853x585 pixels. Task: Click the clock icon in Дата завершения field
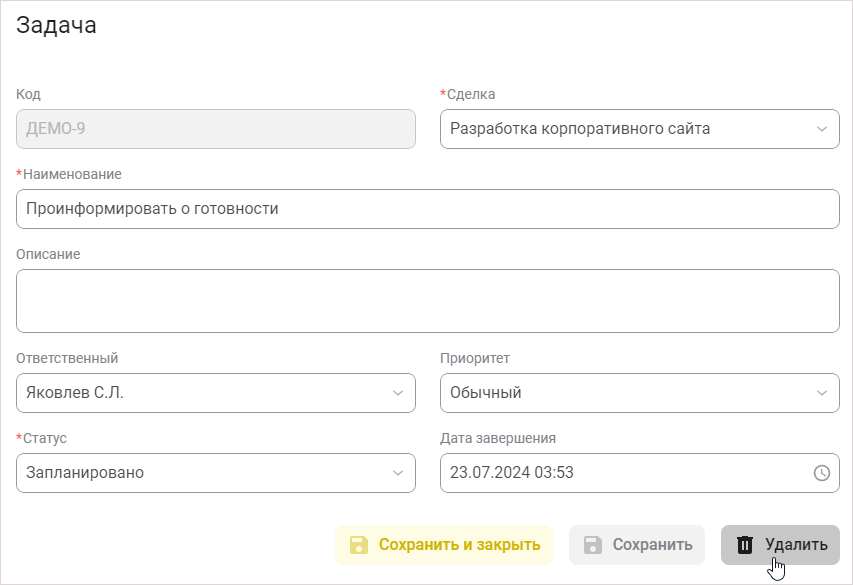[820, 473]
